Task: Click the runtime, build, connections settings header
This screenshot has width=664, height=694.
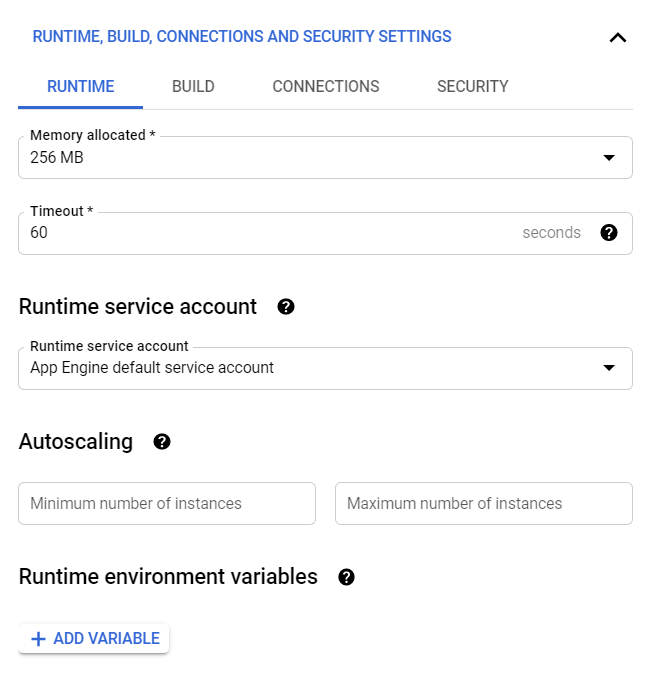Action: tap(242, 37)
